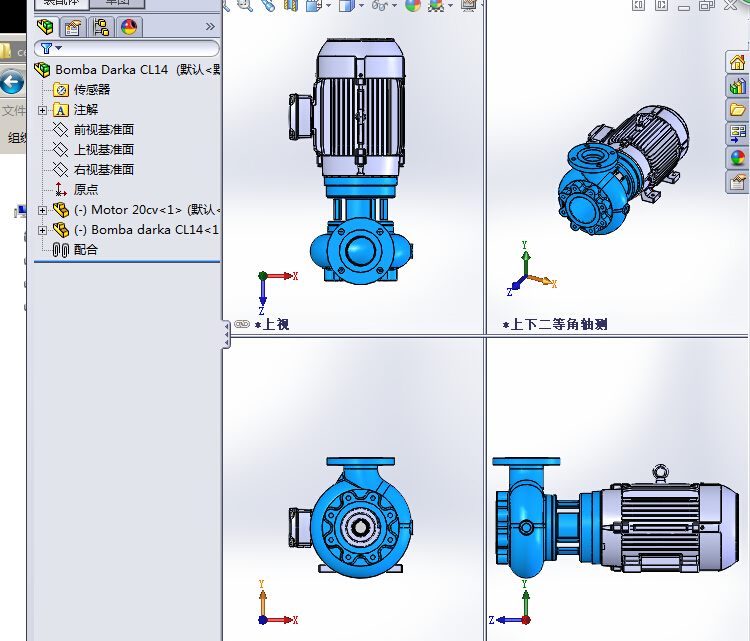Open SolidWorks Resources home task pane
The width and height of the screenshot is (750, 641).
pyautogui.click(x=737, y=62)
